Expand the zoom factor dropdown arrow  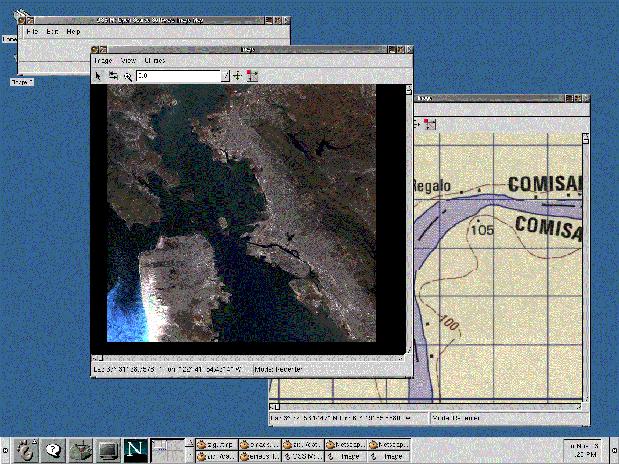[x=225, y=76]
